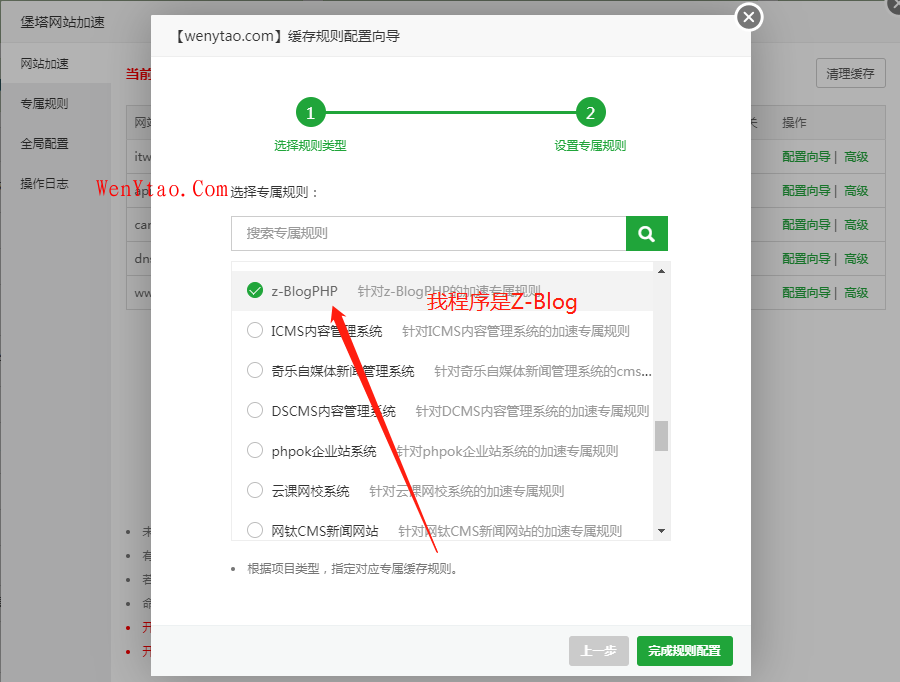This screenshot has width=900, height=682.
Task: Pick 云课网校系统 radio option
Action: [x=255, y=491]
